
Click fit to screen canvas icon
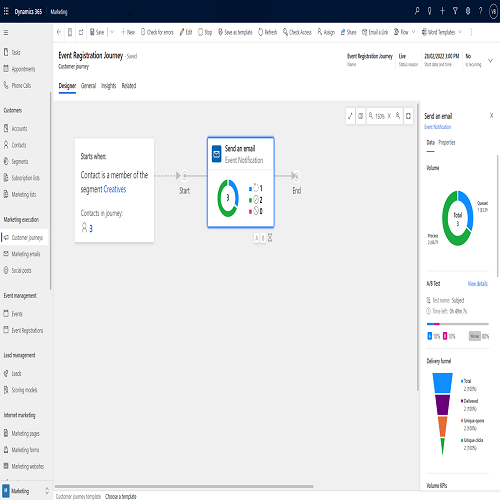[408, 116]
